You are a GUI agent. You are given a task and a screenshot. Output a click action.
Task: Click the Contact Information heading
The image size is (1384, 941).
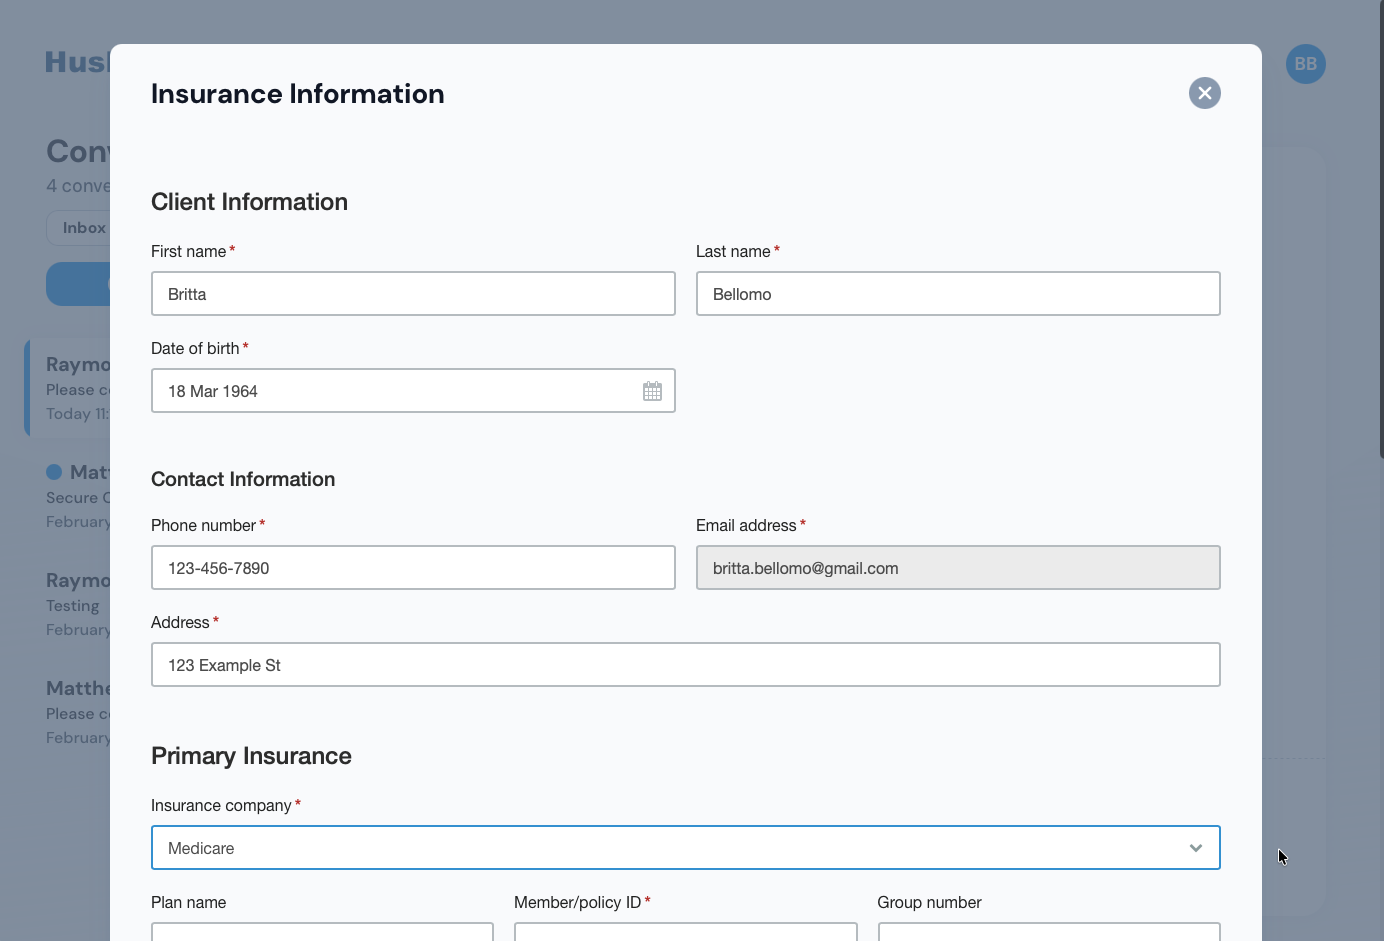click(x=243, y=479)
